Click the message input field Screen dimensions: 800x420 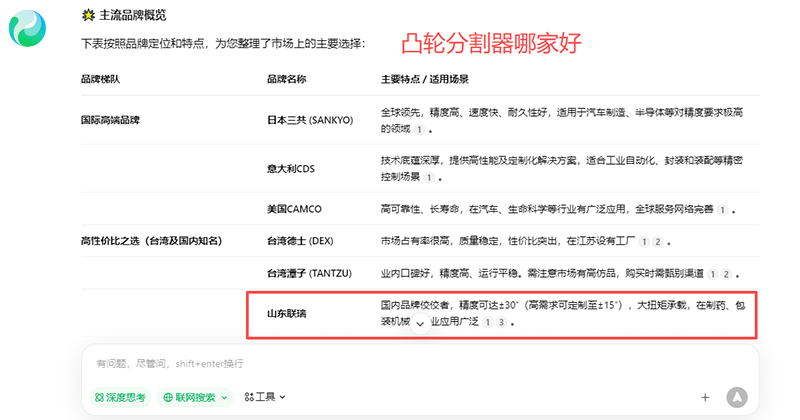[x=400, y=363]
